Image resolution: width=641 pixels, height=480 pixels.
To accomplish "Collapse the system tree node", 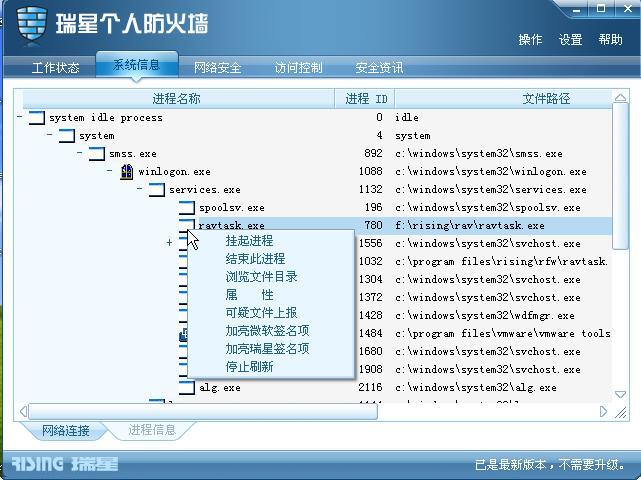I will coord(49,134).
